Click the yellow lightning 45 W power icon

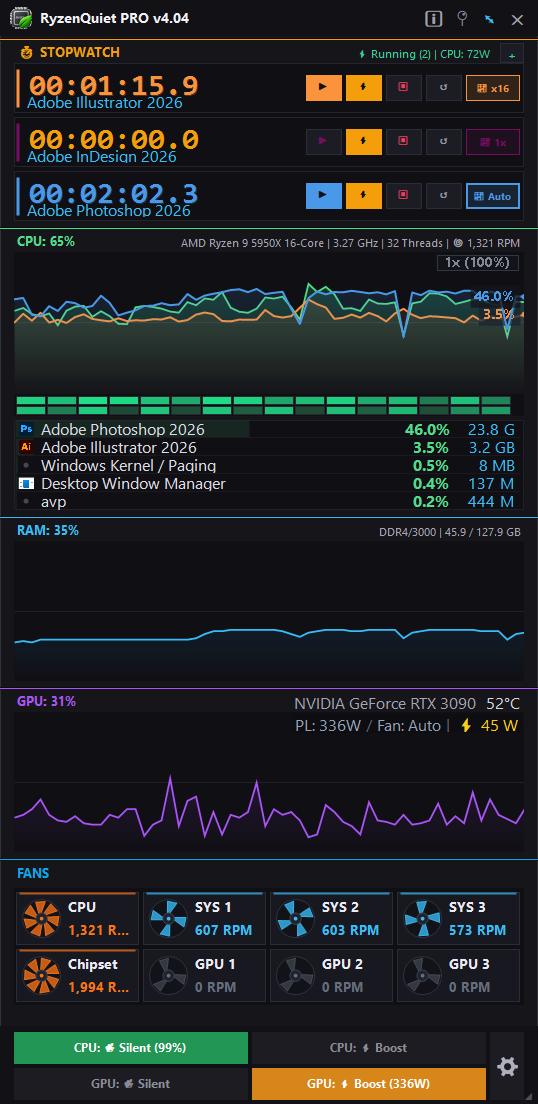465,726
